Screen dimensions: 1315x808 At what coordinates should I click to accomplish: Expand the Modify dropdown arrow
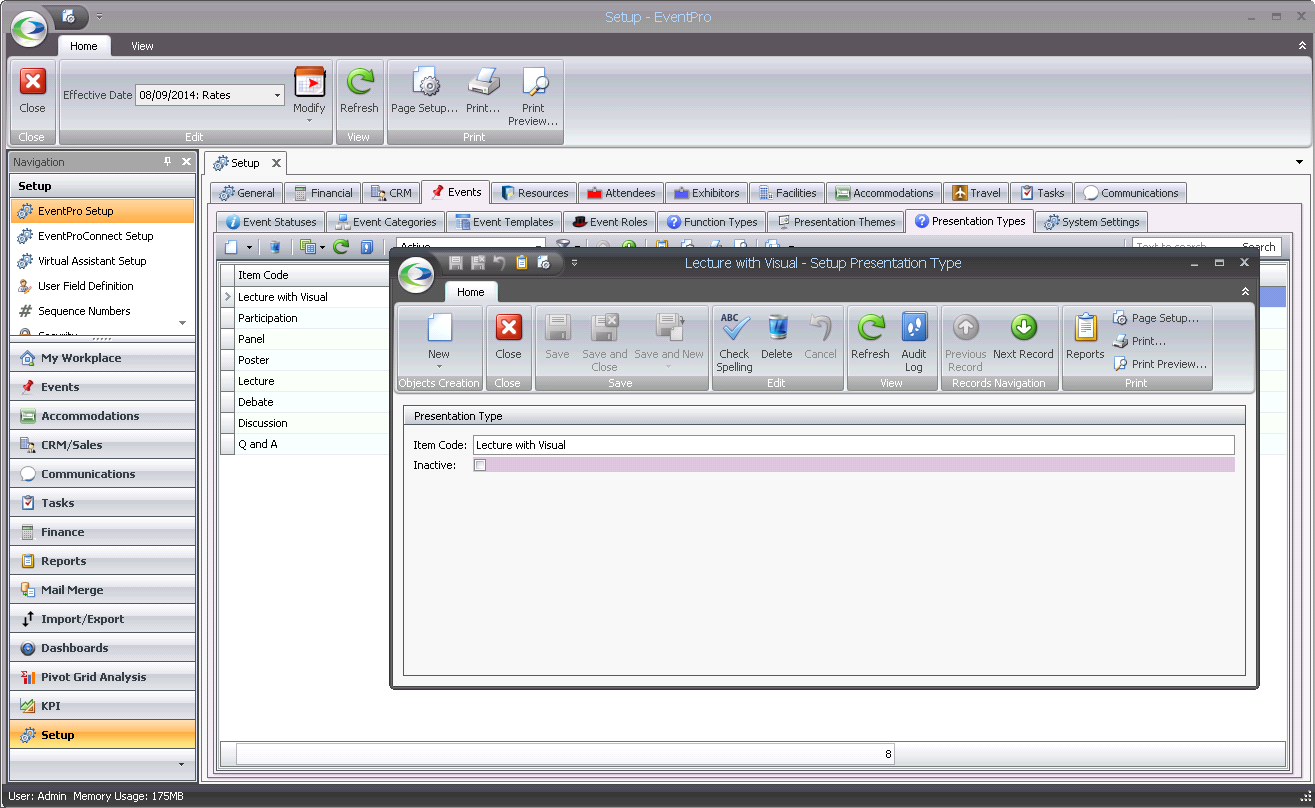tap(309, 121)
